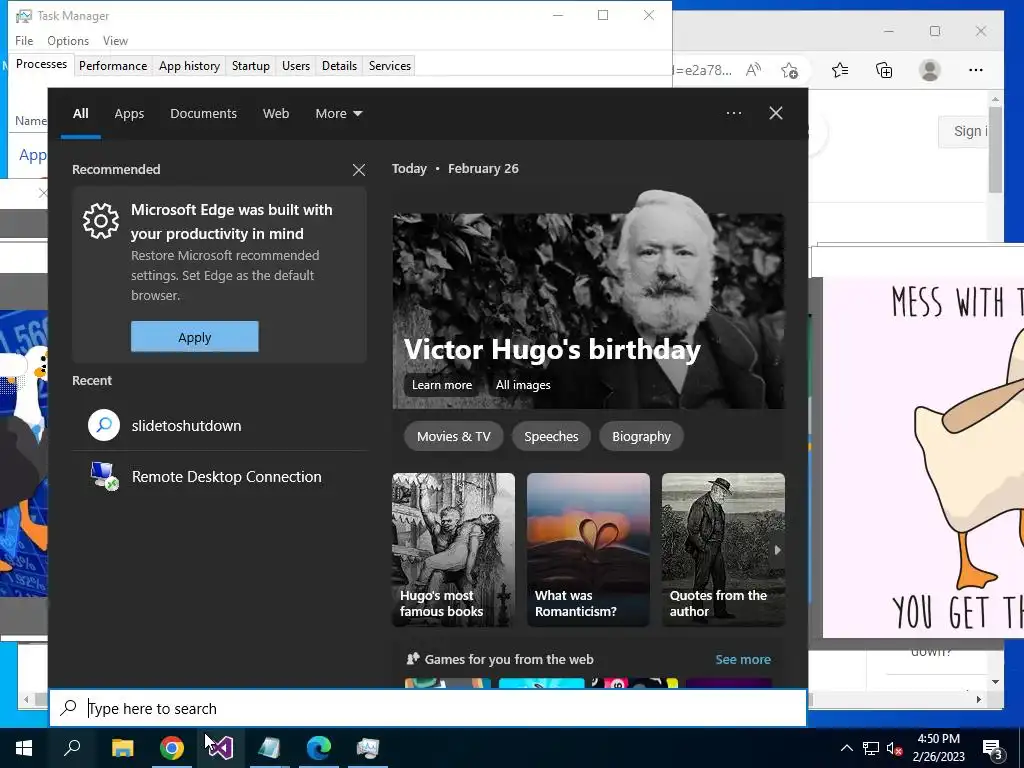The height and width of the screenshot is (768, 1024).
Task: Click the Edge vertical scrollbar thumb
Action: pyautogui.click(x=995, y=150)
